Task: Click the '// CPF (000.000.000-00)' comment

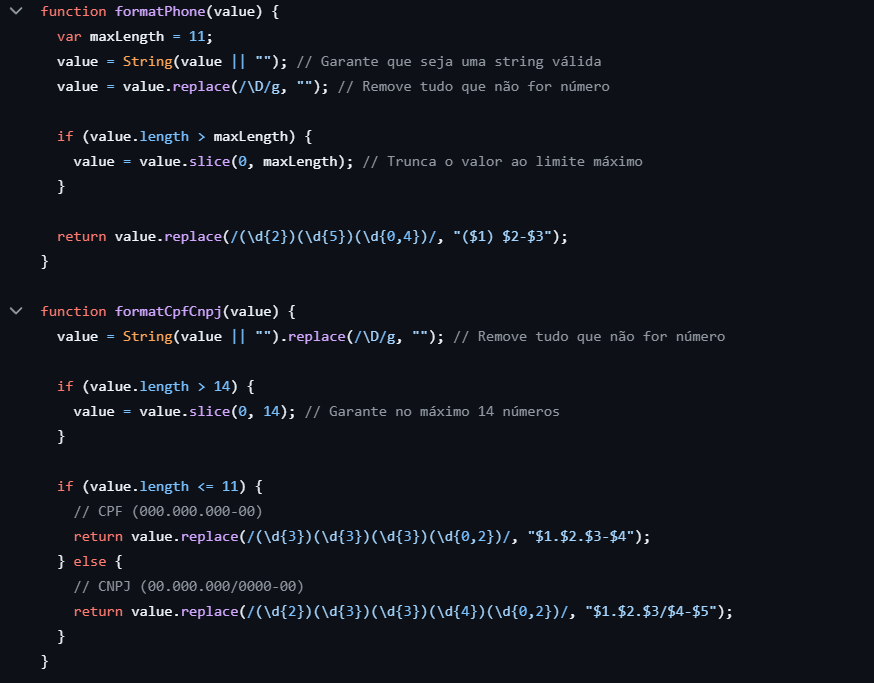Action: click(x=168, y=511)
